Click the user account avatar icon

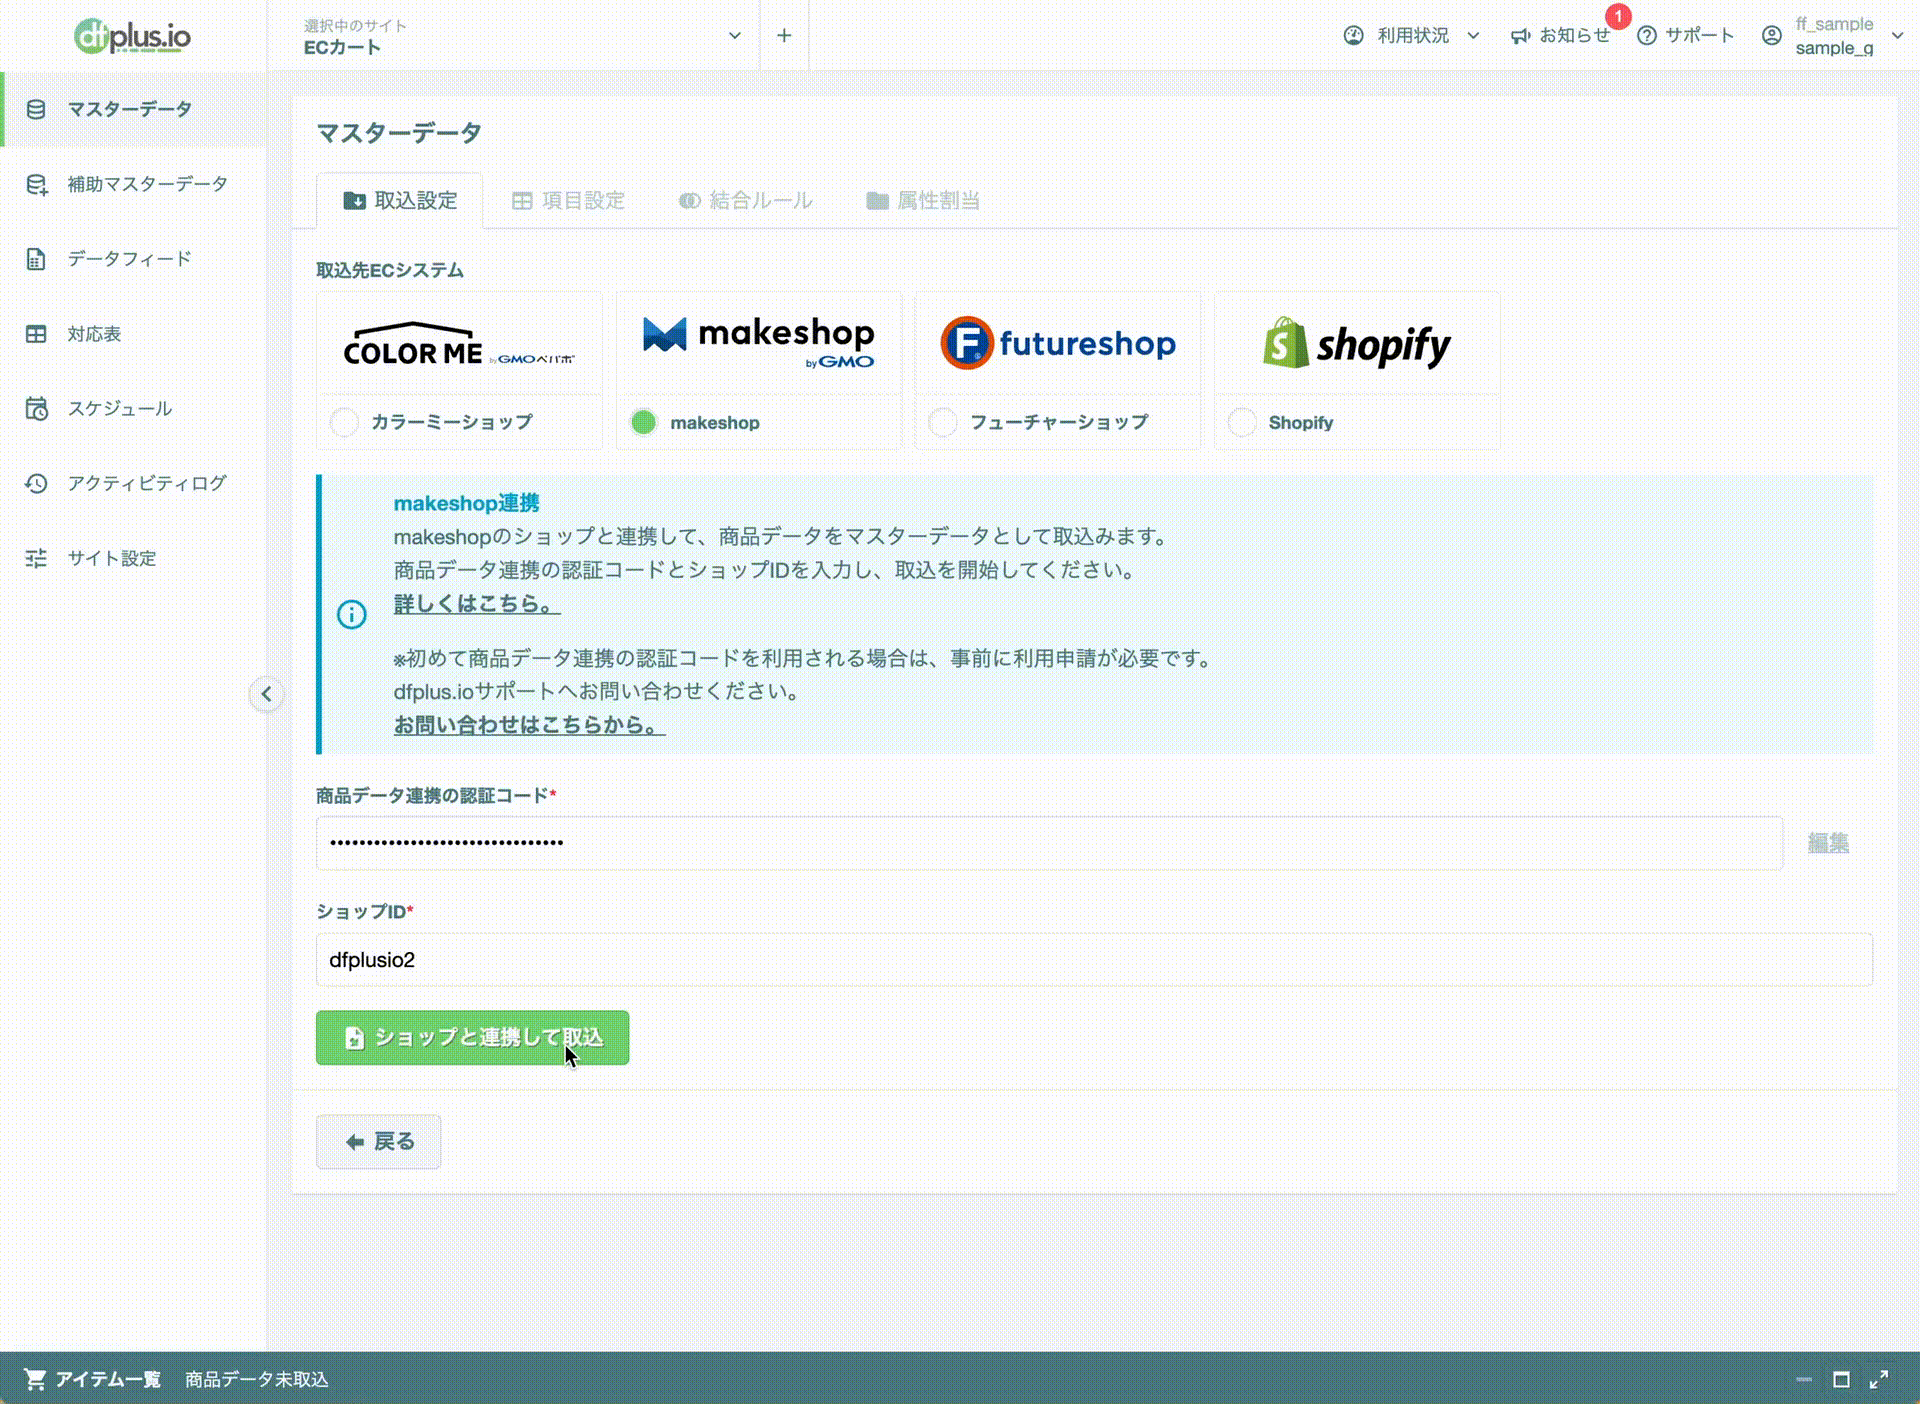[x=1771, y=36]
